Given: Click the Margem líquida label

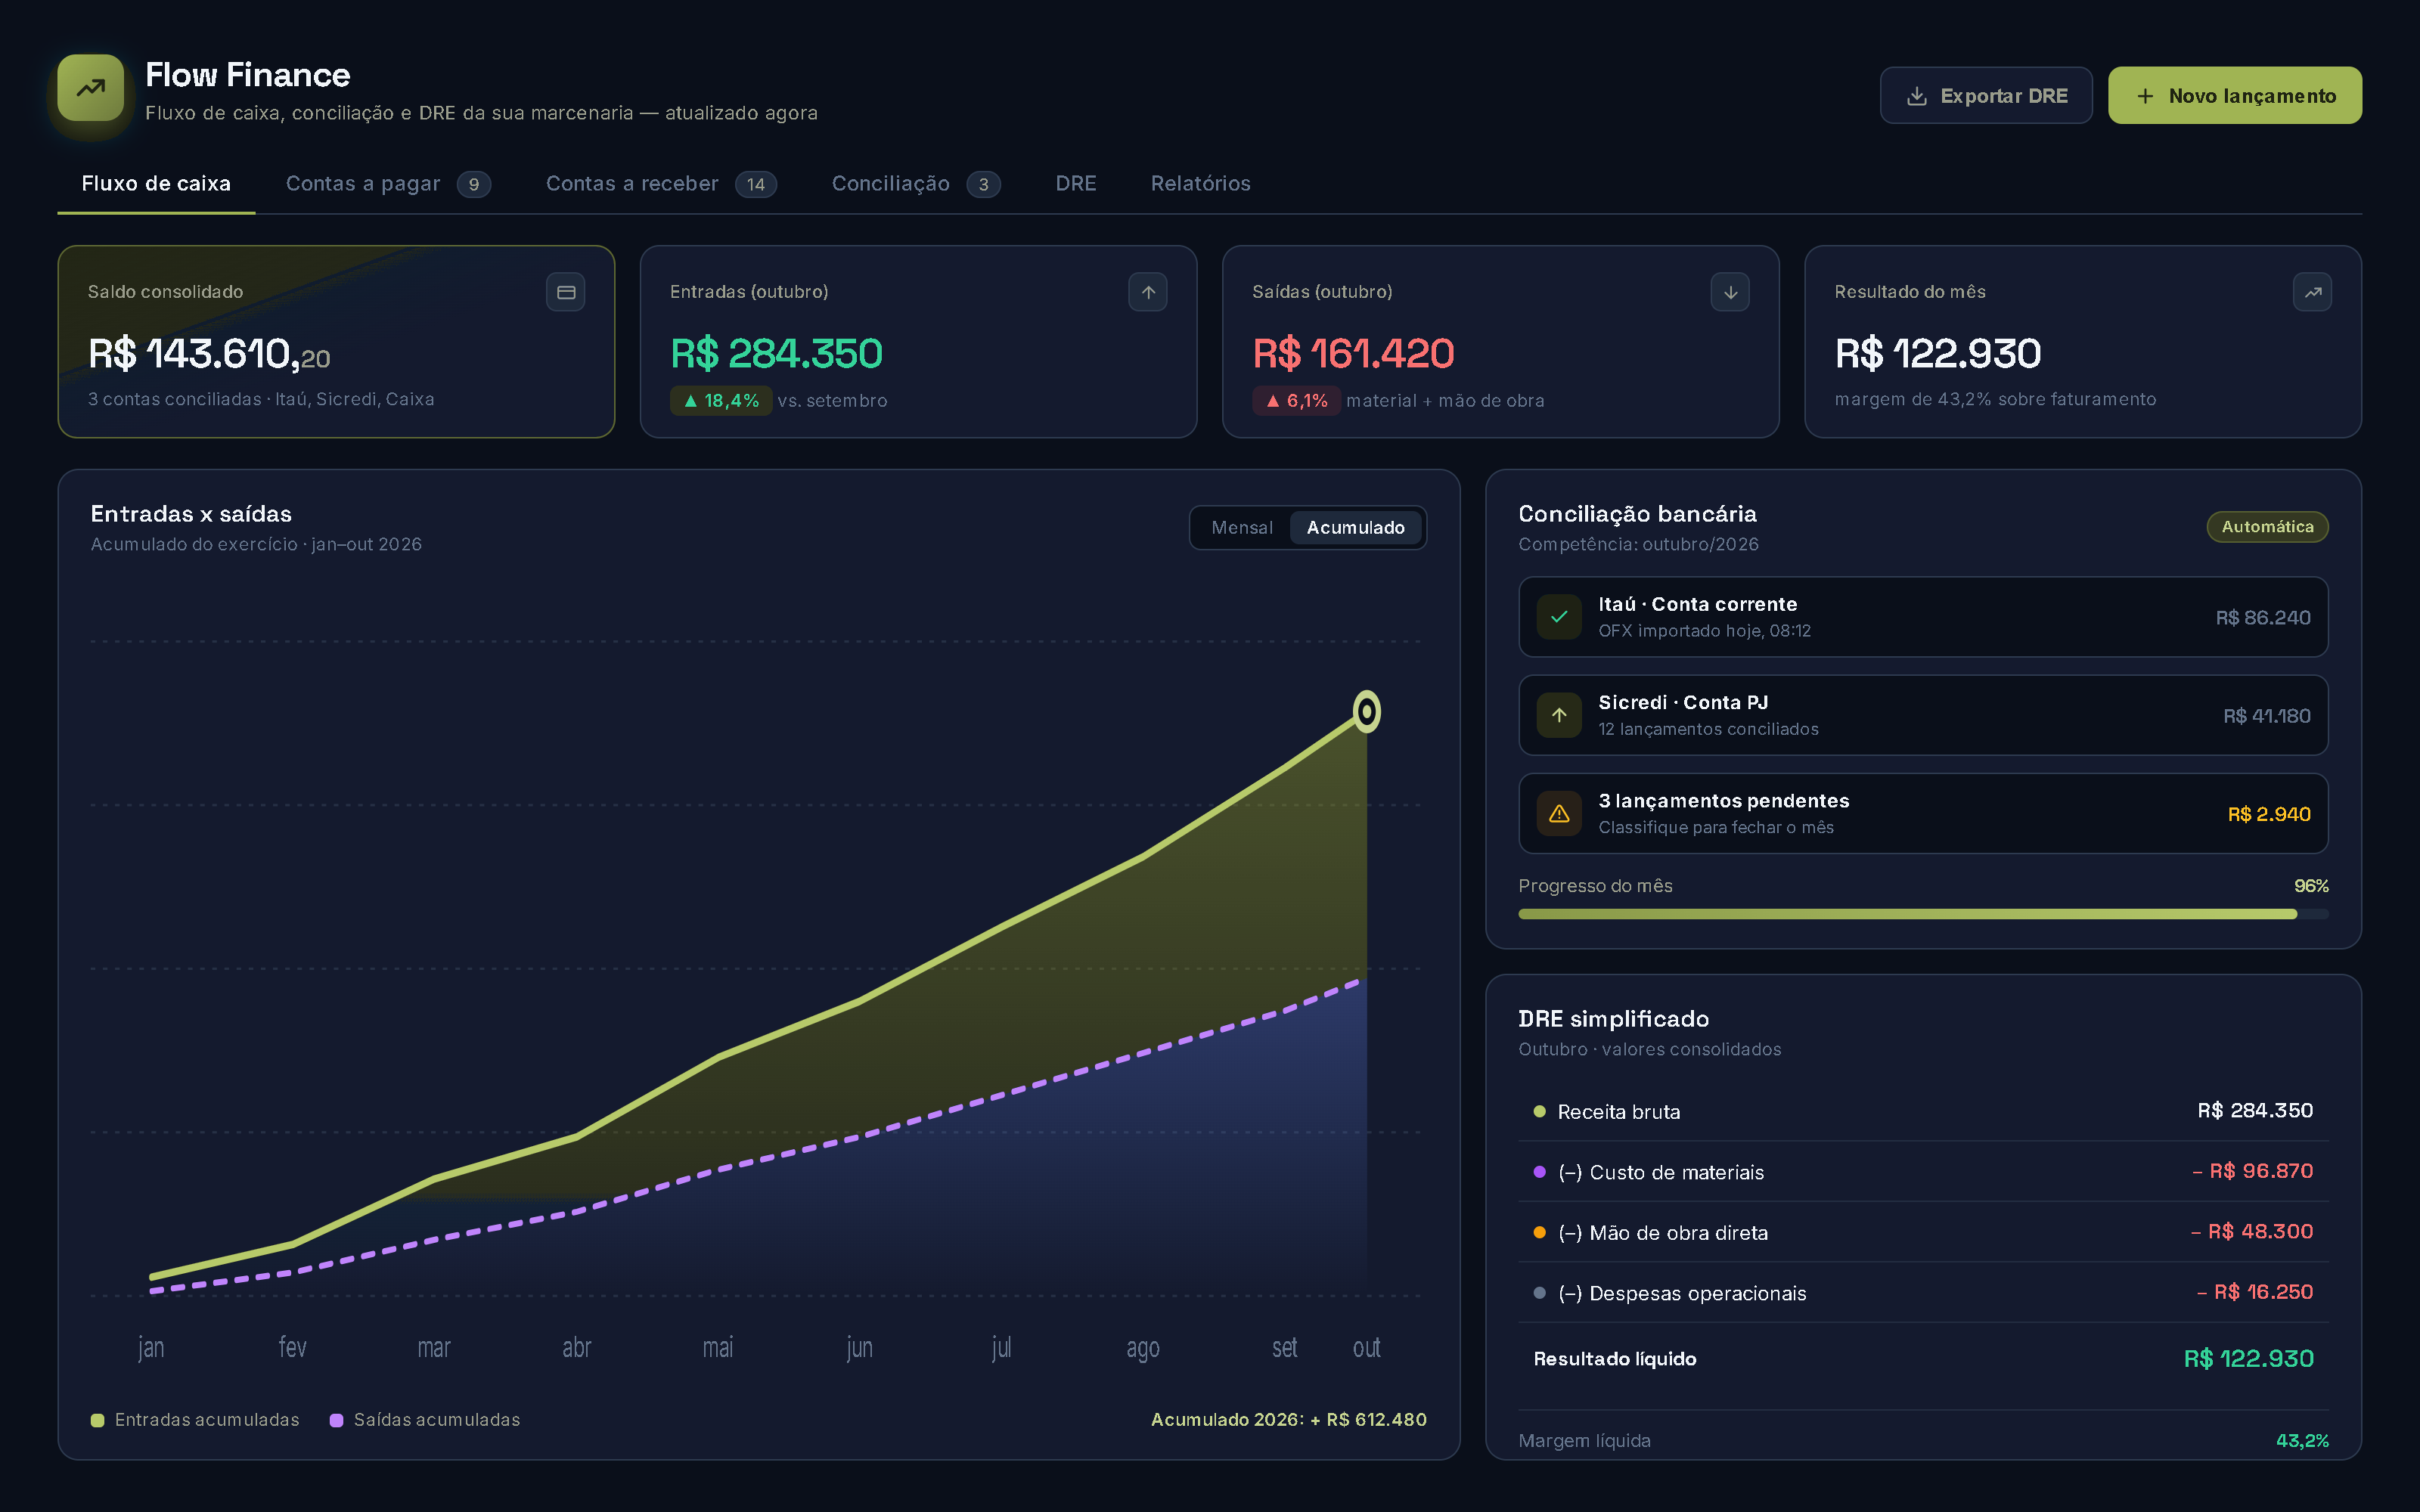Looking at the screenshot, I should tap(1584, 1441).
